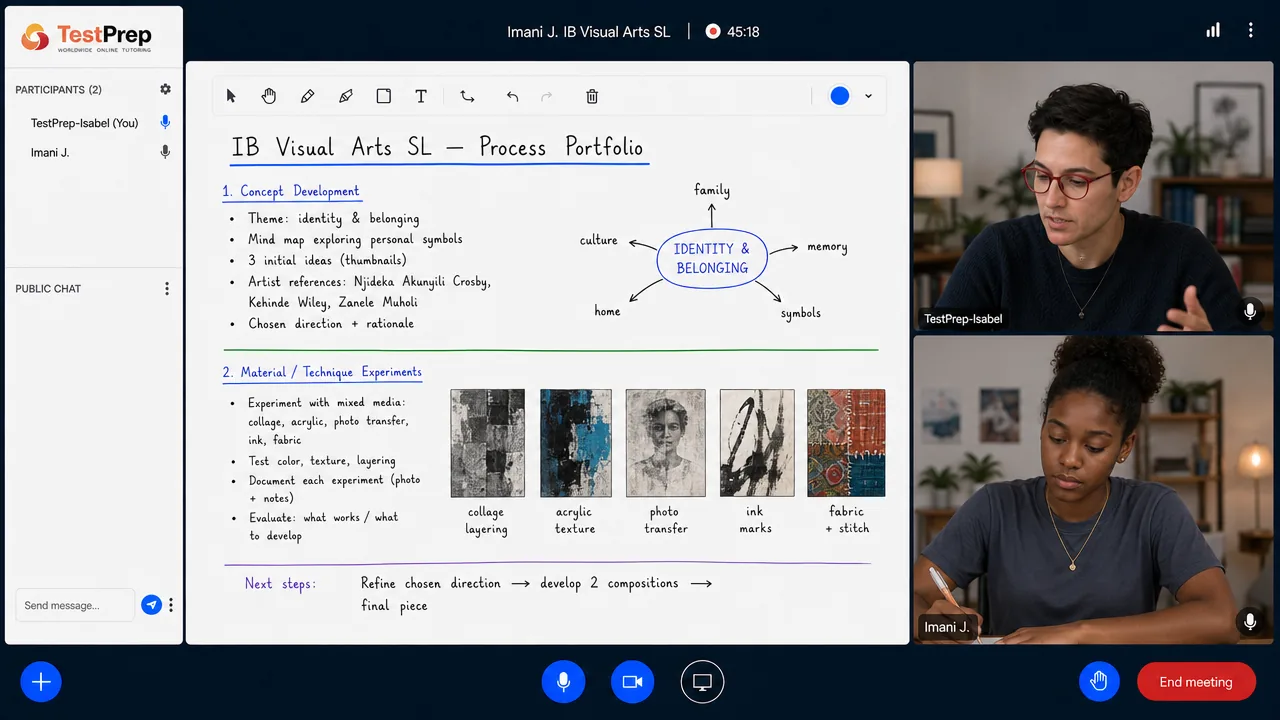
Task: Select TestPrep-Isabel (You) in participants
Action: 84,123
